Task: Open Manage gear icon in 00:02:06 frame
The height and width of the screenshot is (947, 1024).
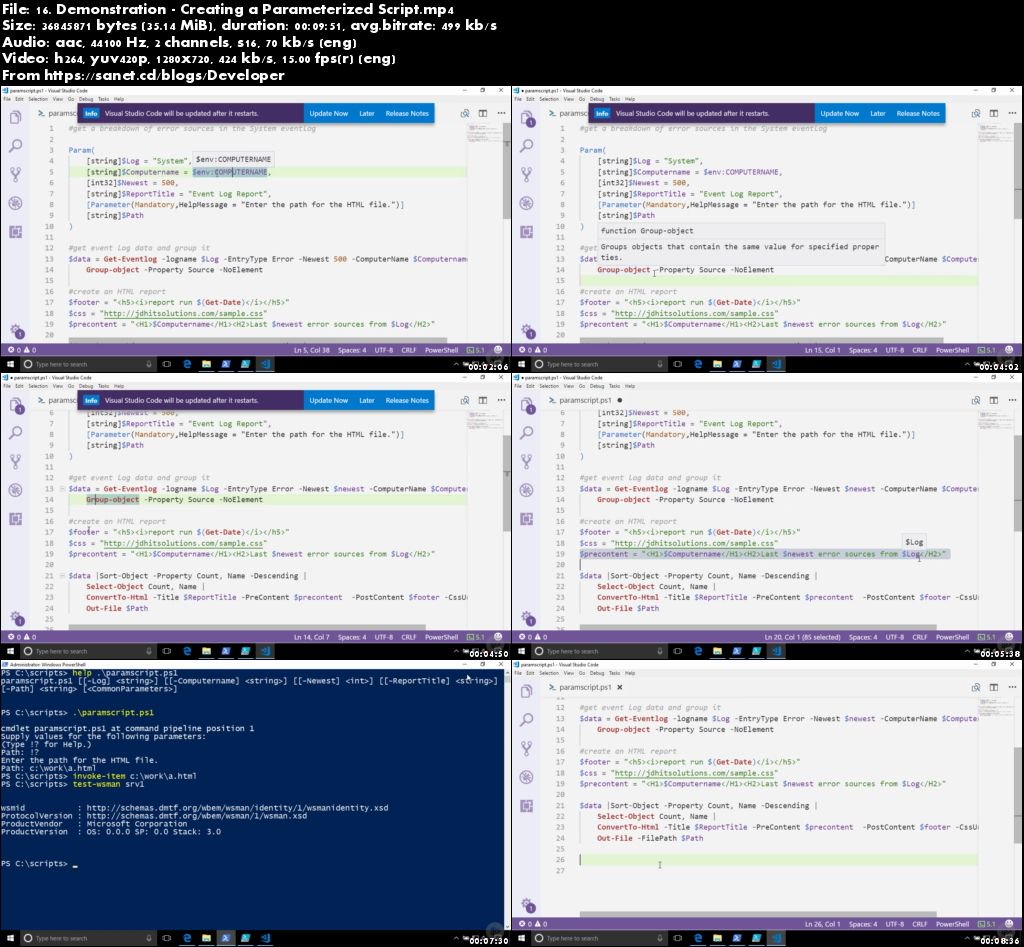Action: click(16, 331)
